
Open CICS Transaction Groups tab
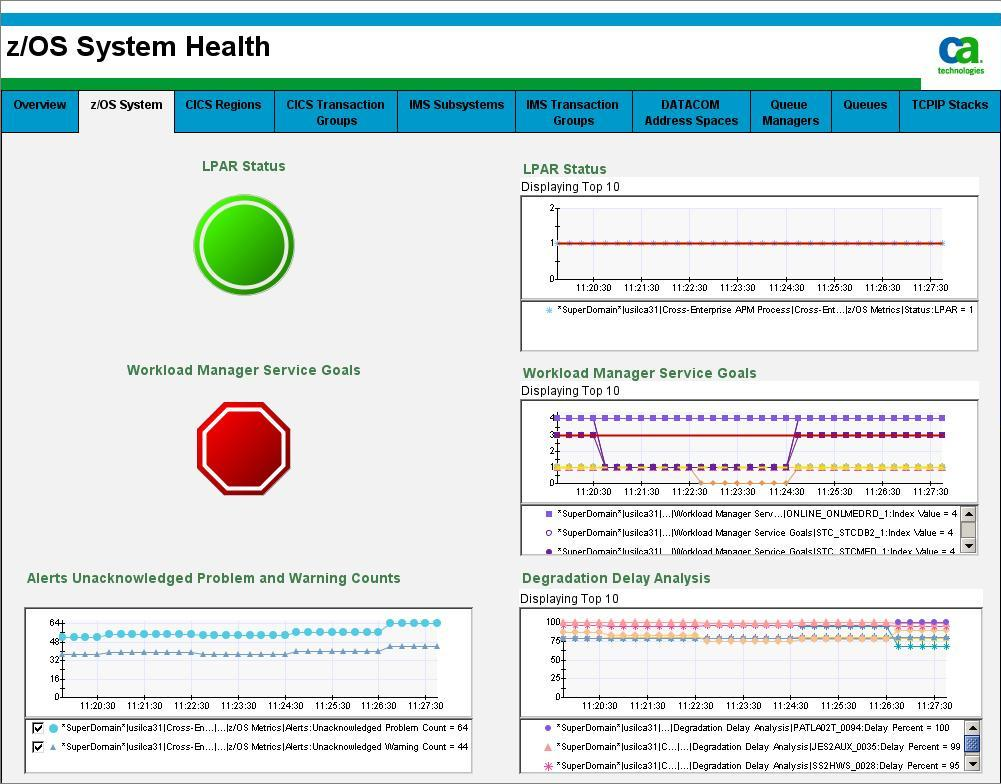tap(336, 111)
